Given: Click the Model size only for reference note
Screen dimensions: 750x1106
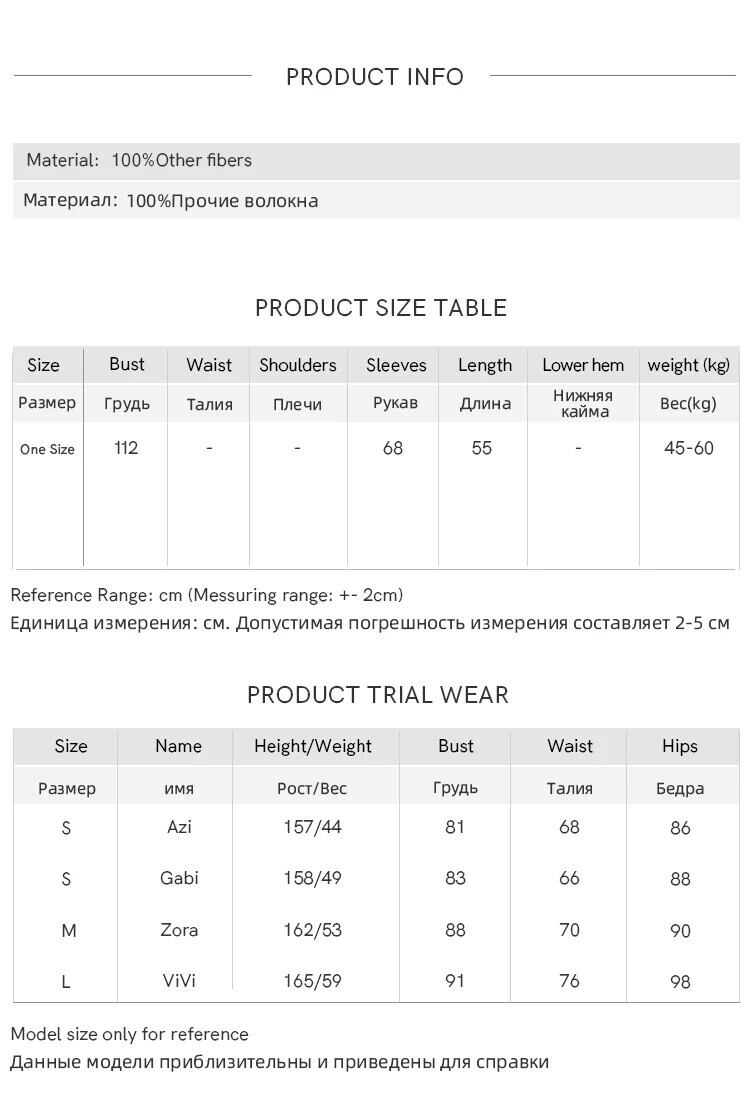Looking at the screenshot, I should pyautogui.click(x=129, y=1034).
